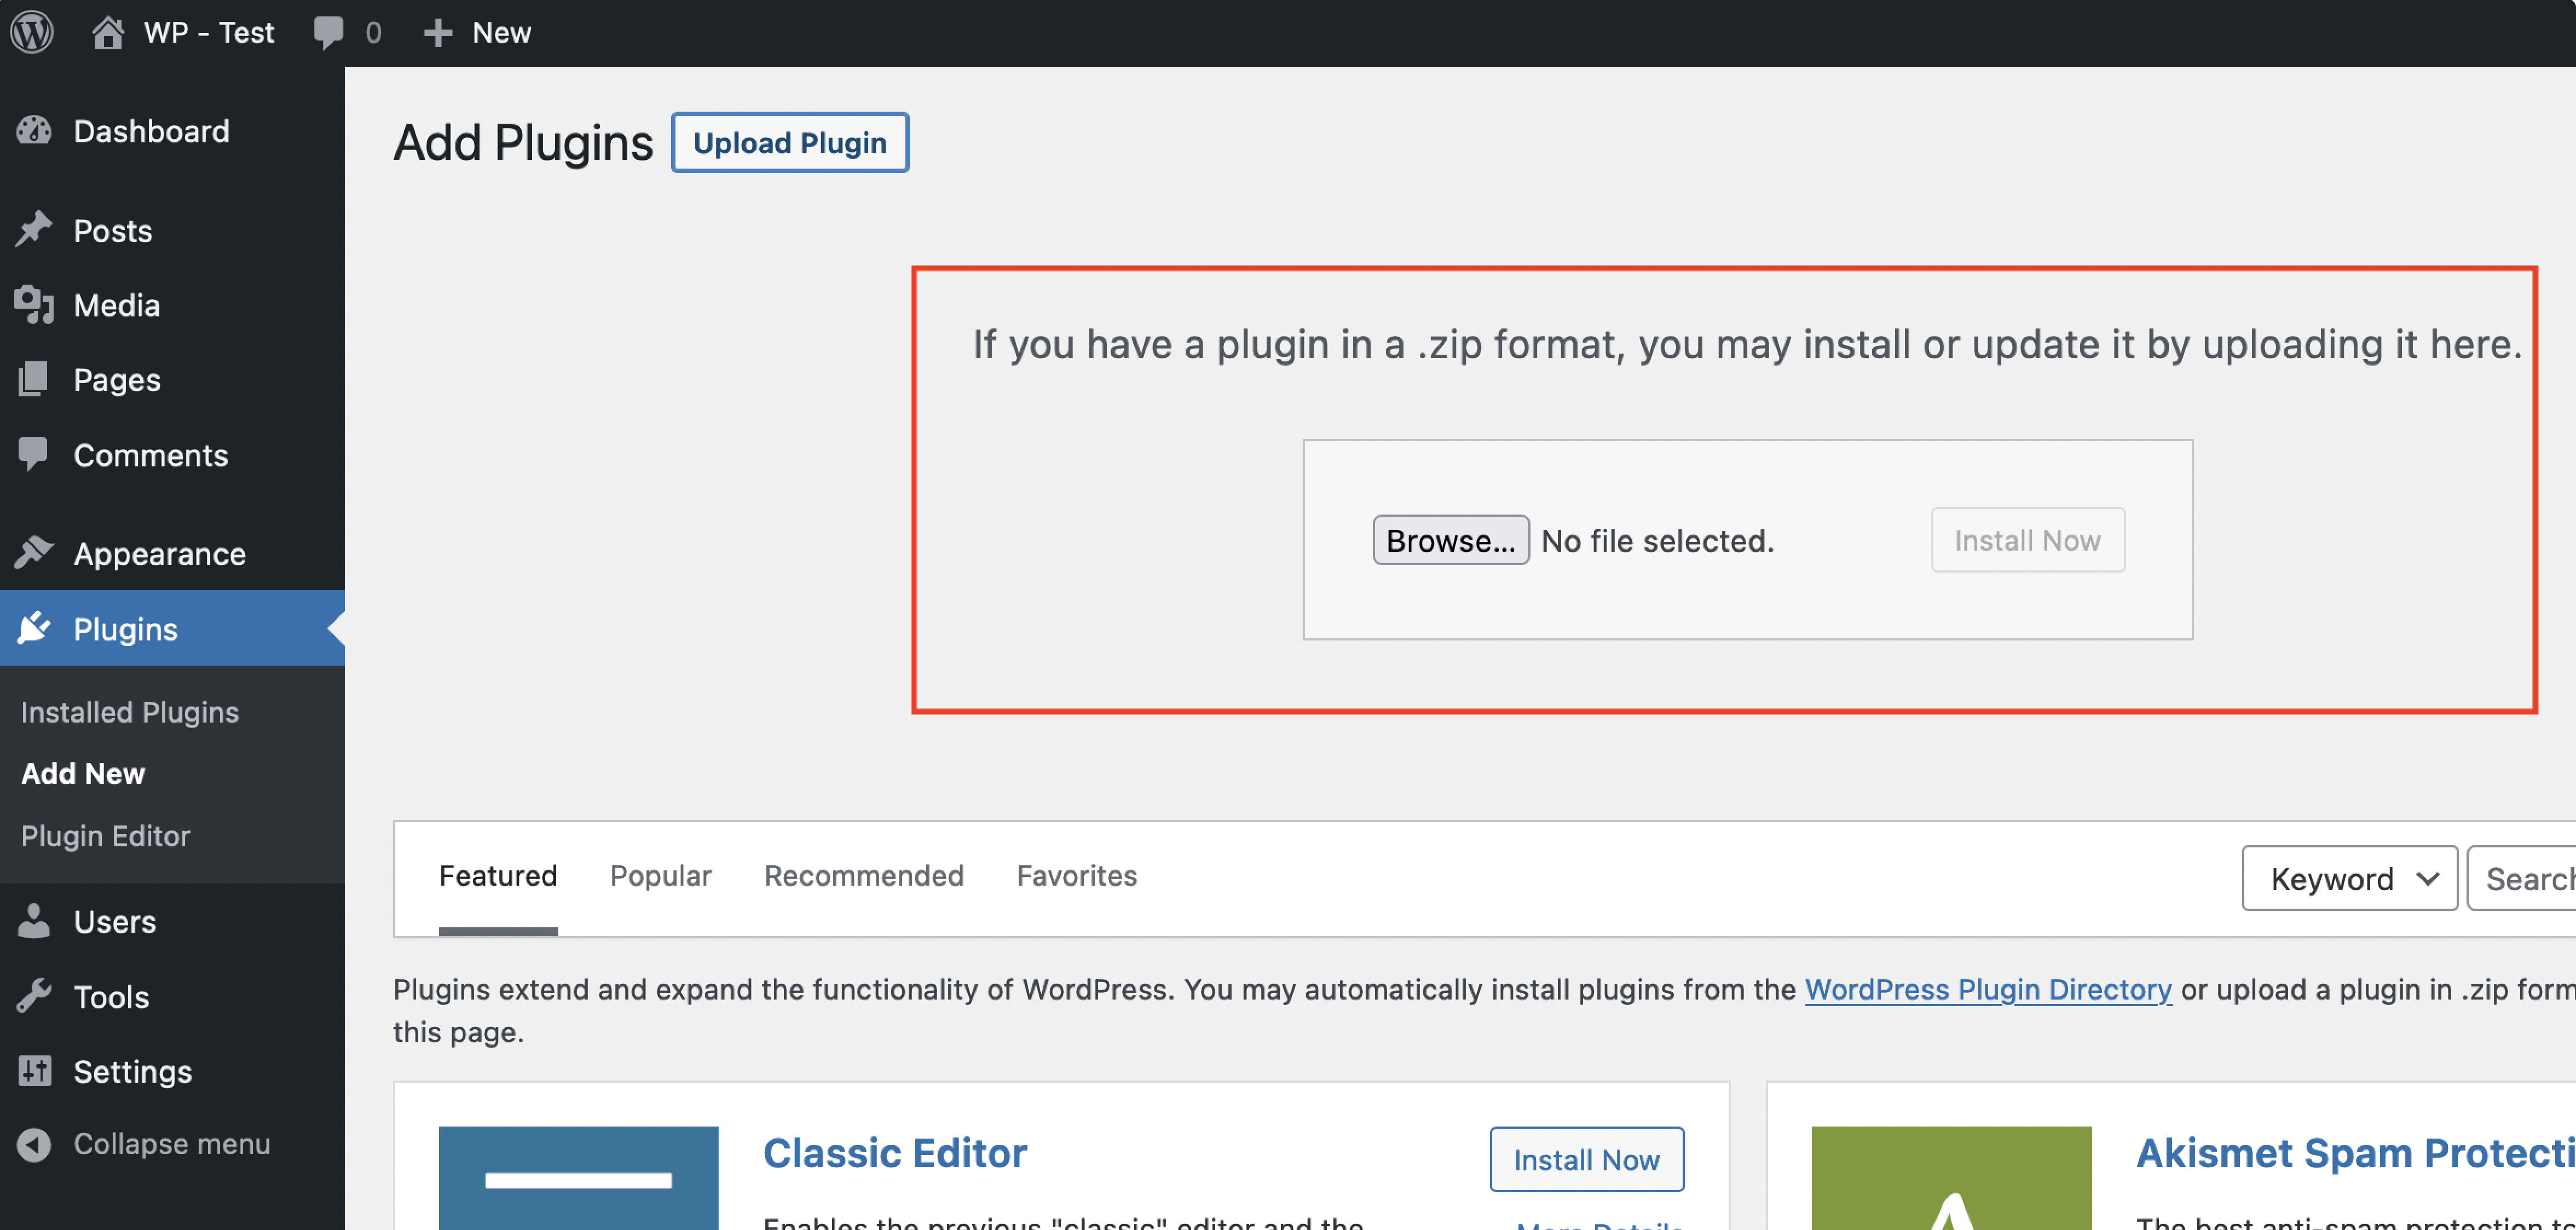Open the WordPress logo menu
Image resolution: width=2576 pixels, height=1230 pixels.
(x=32, y=32)
